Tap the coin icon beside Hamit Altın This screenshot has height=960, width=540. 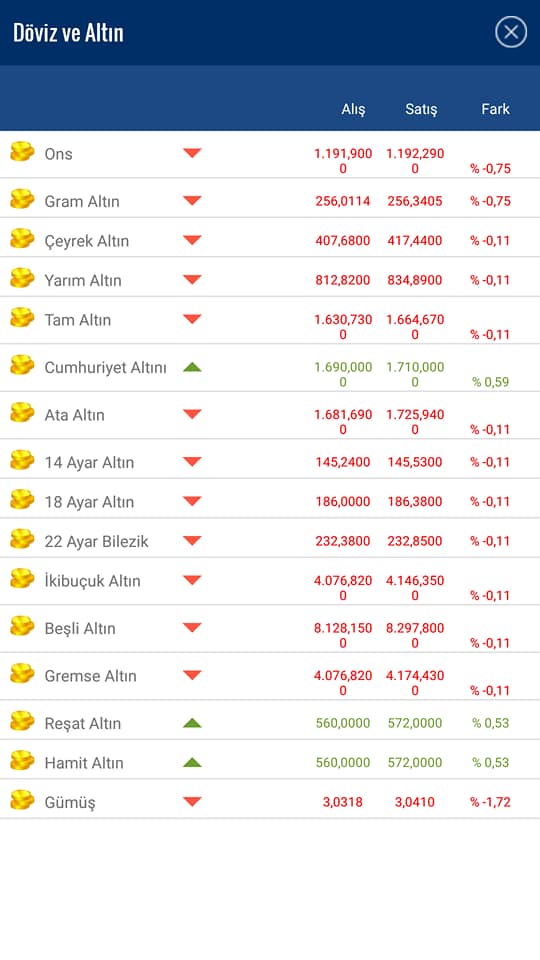pos(22,761)
